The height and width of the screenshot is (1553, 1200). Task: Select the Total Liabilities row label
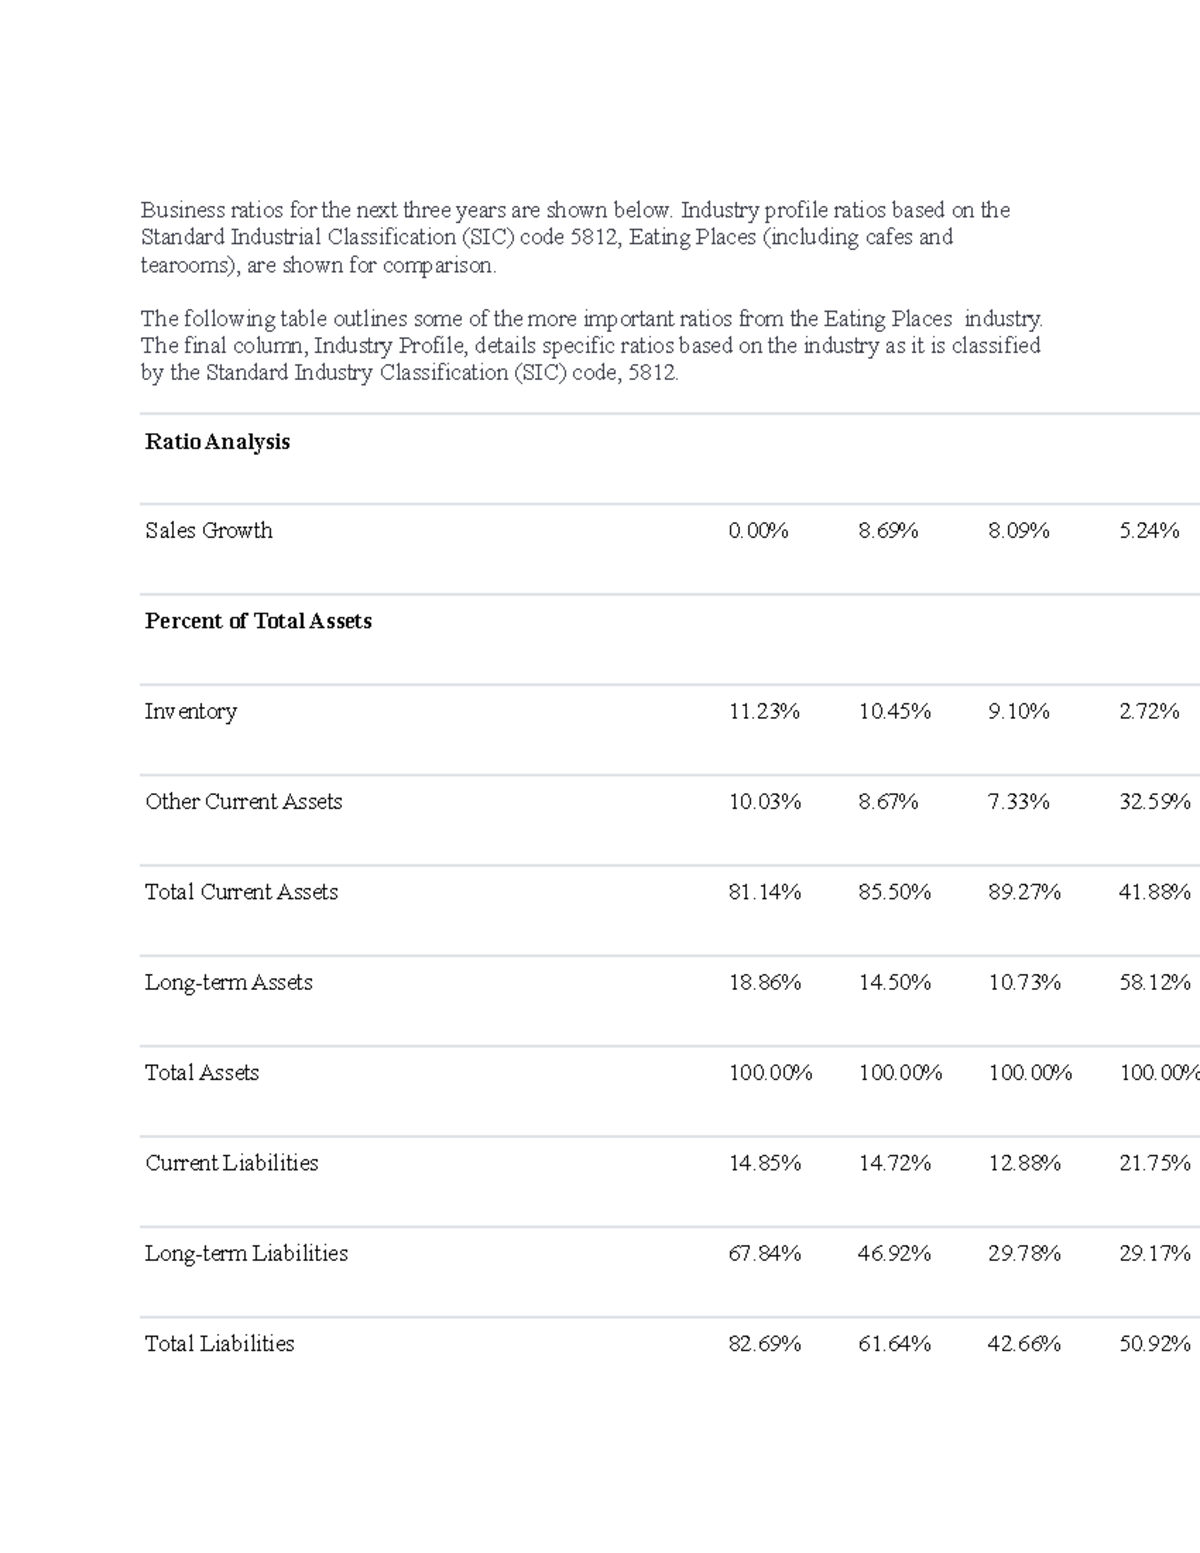click(x=219, y=1344)
